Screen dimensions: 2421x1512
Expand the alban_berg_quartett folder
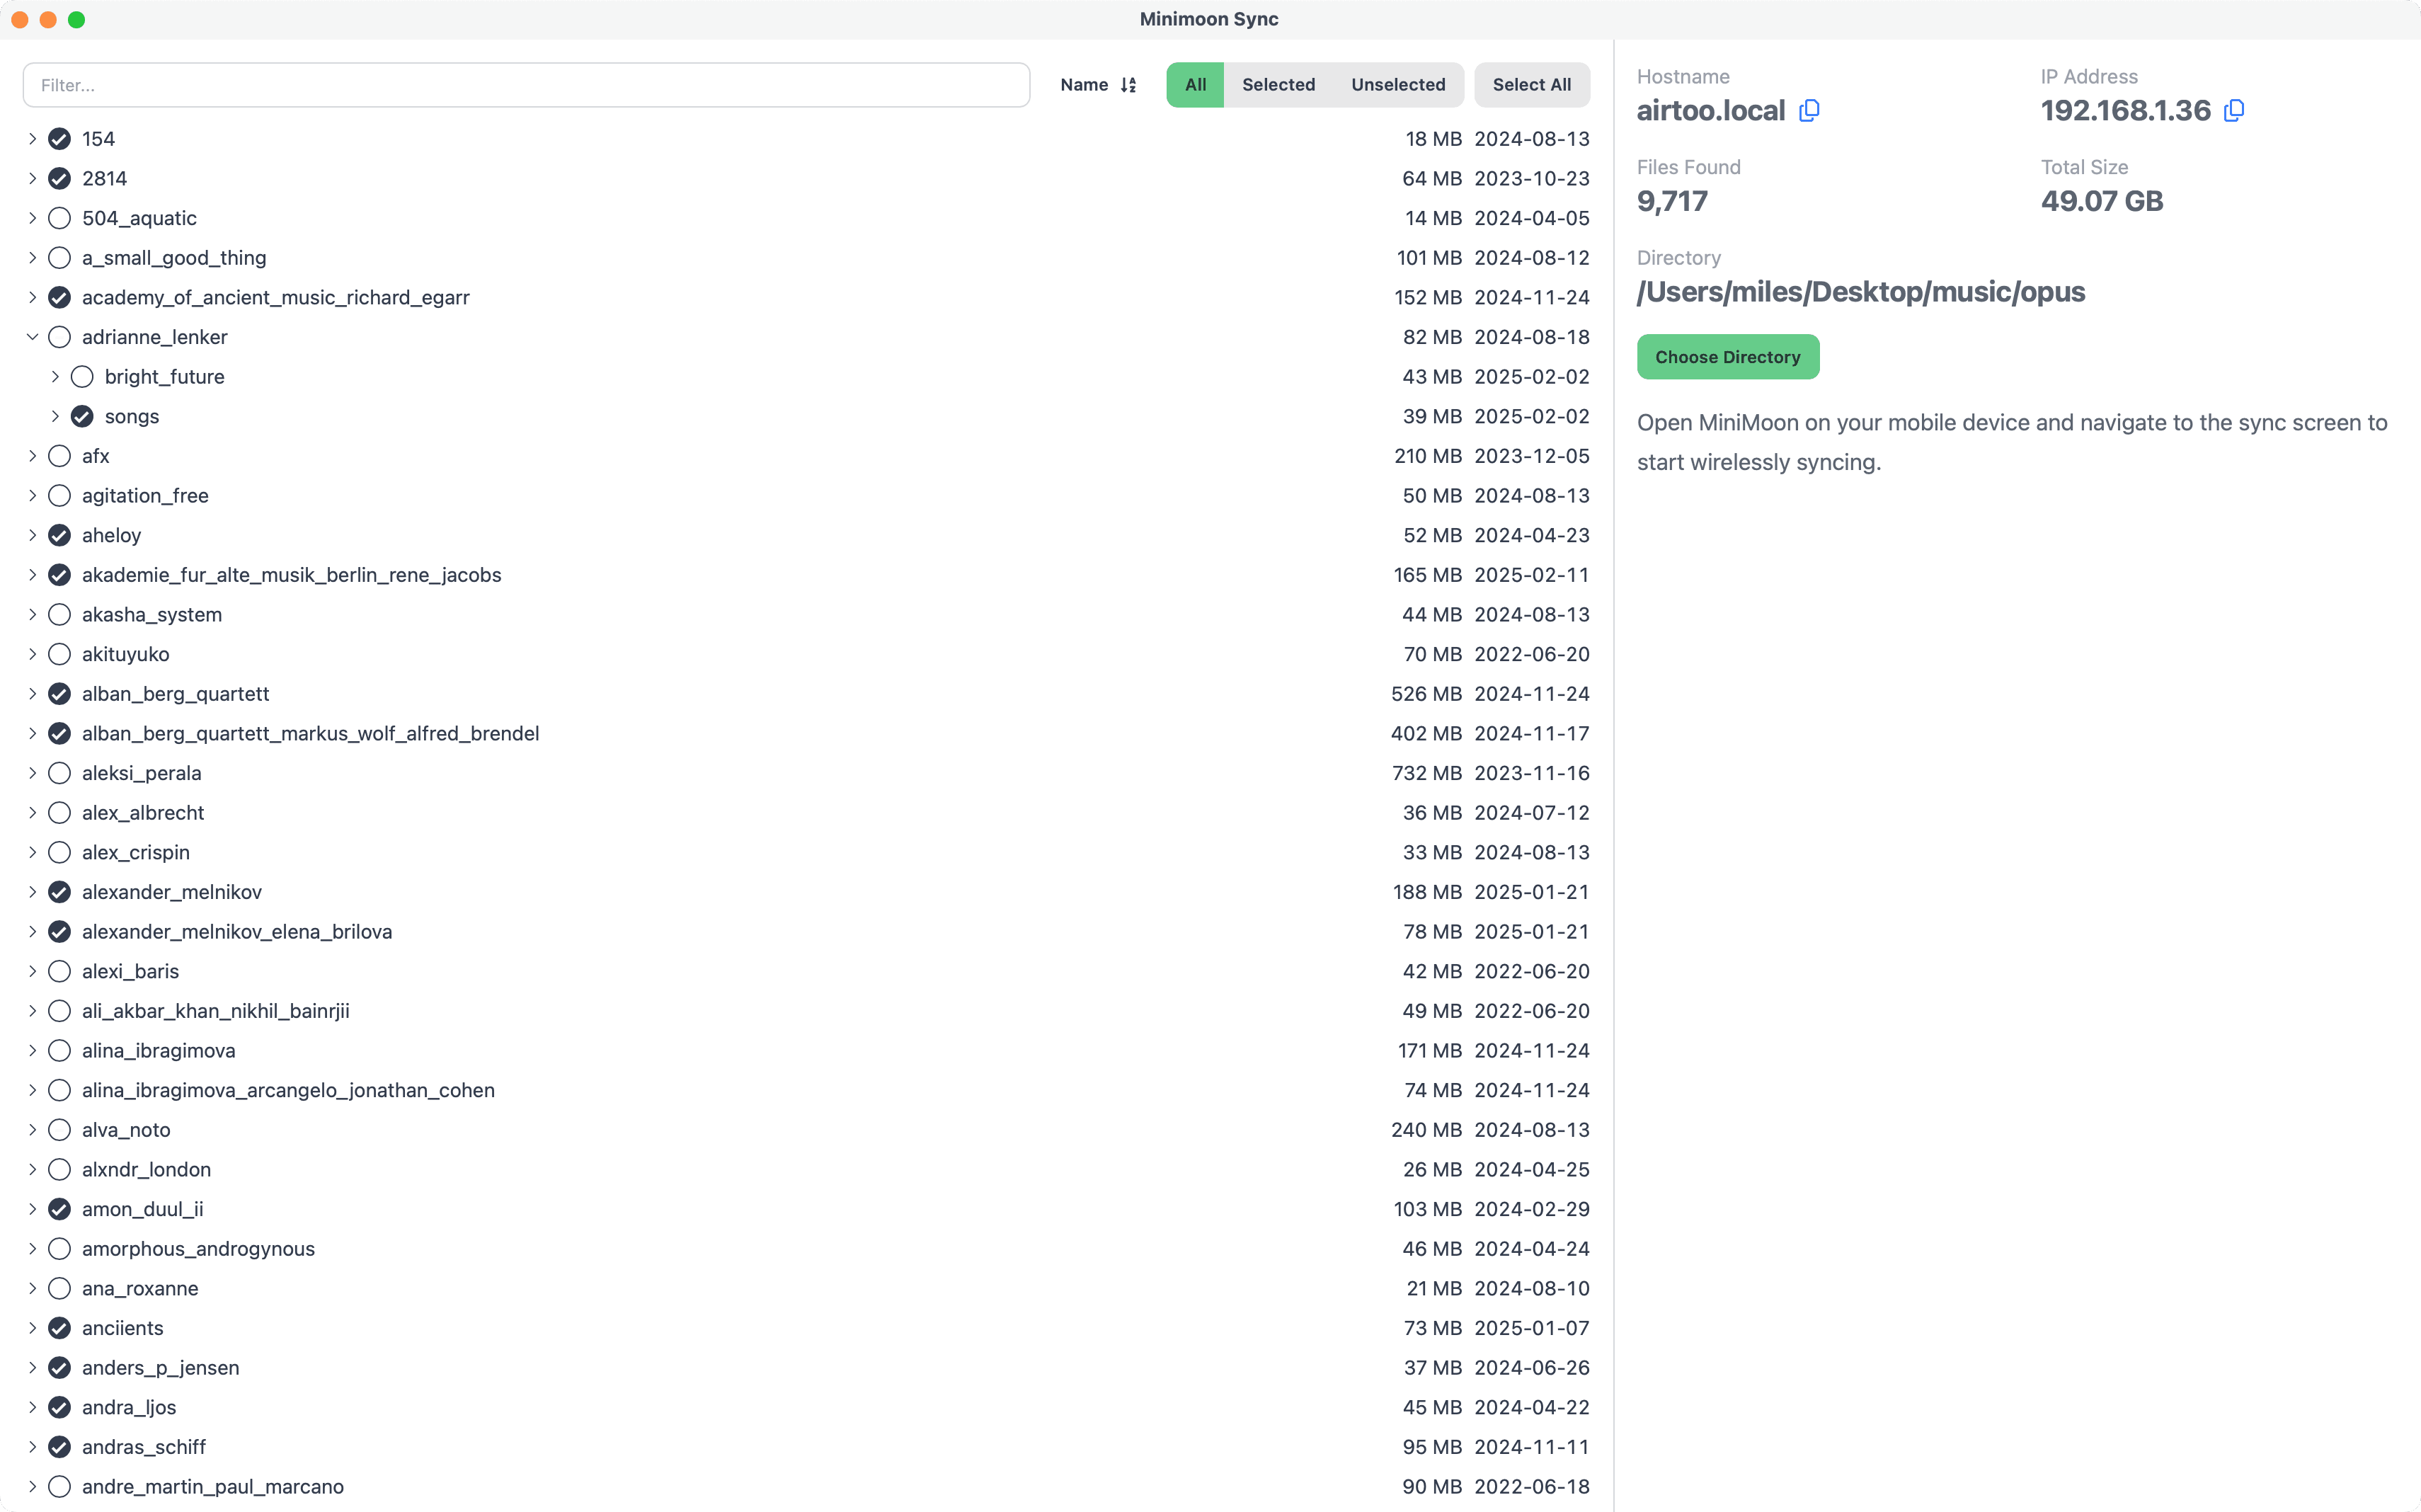coord(31,693)
